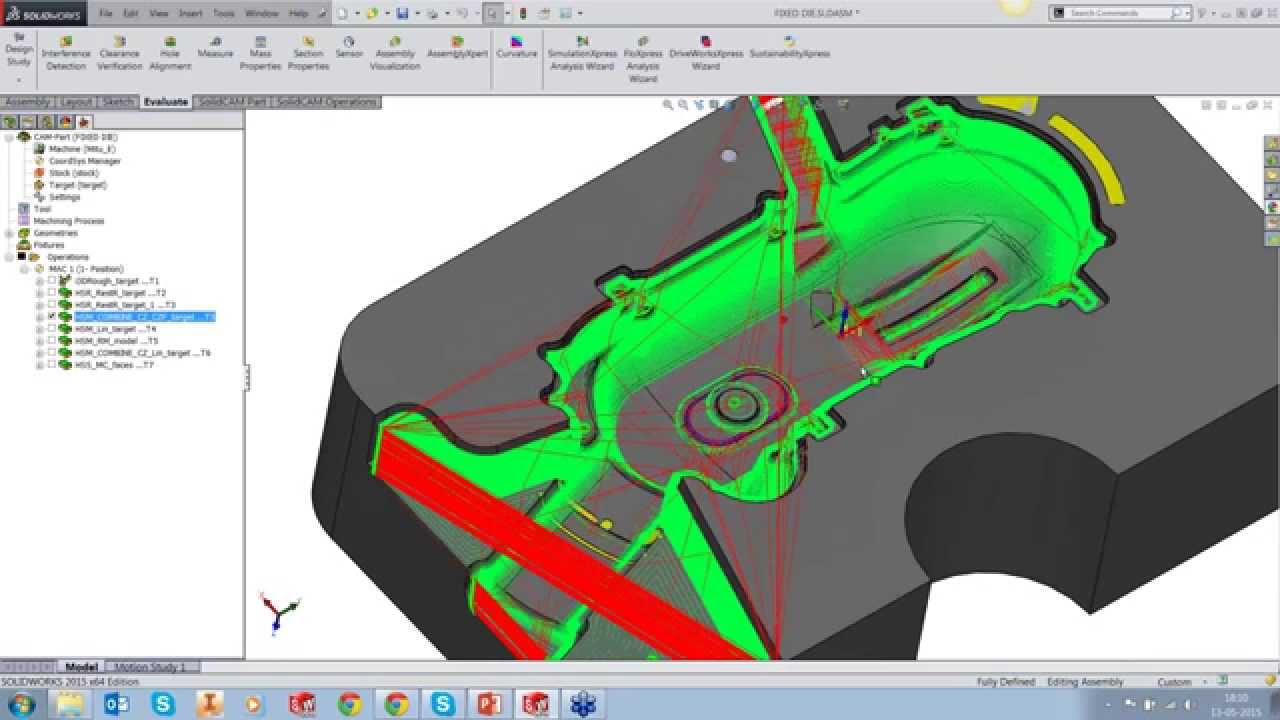Click the Rebuild traffic light icon
The height and width of the screenshot is (720, 1280).
click(x=523, y=13)
